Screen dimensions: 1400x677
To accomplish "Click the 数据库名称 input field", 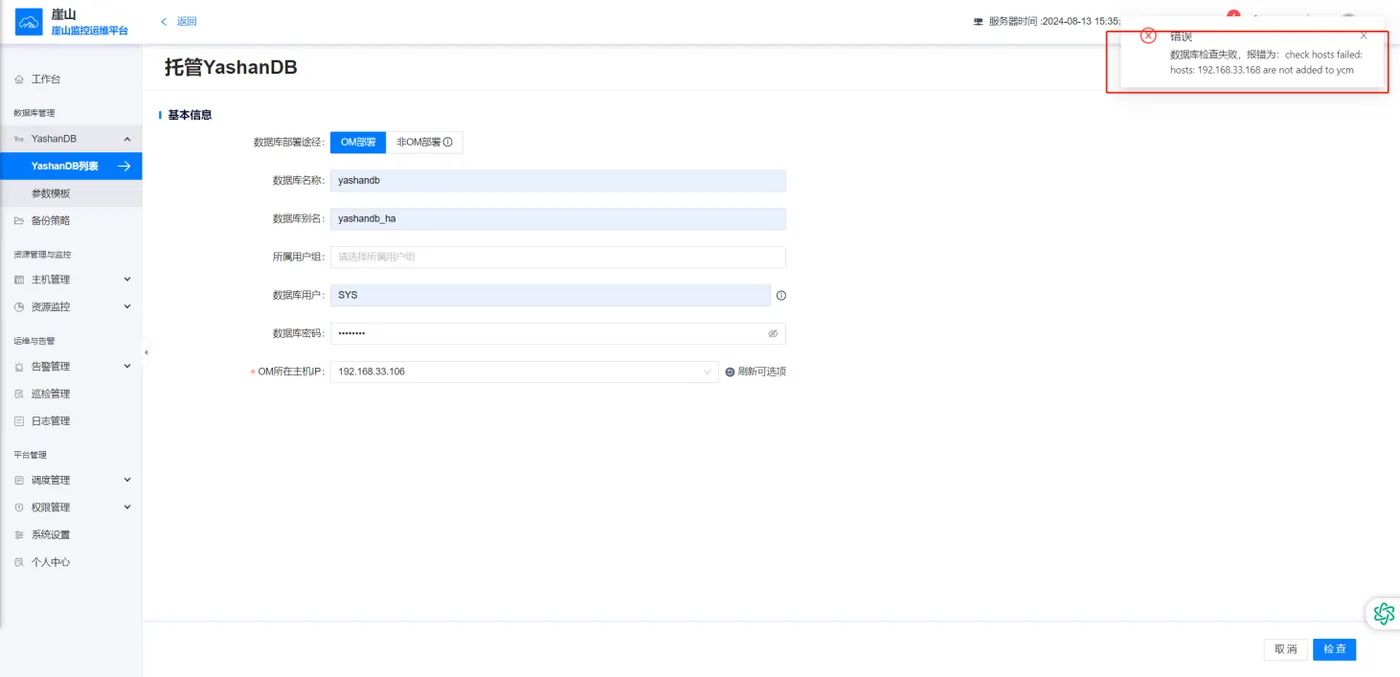I will pyautogui.click(x=558, y=181).
